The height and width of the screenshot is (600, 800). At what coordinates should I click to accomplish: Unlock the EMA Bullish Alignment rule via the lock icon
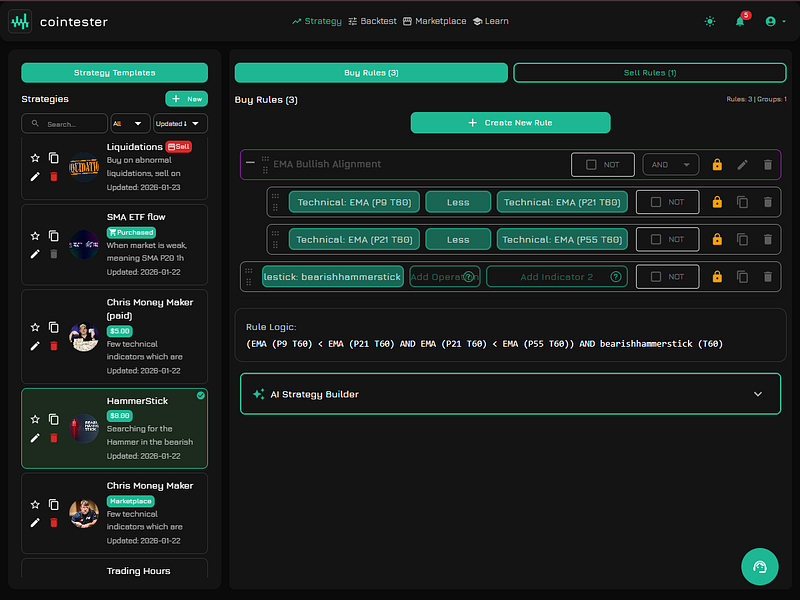(717, 164)
